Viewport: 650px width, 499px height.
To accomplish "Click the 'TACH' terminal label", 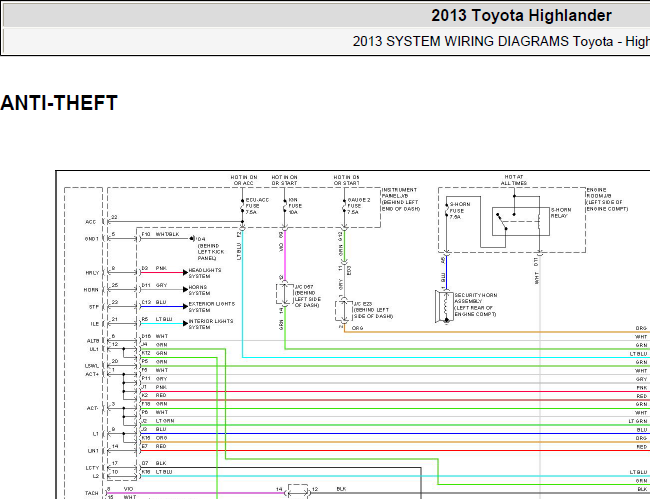I will tap(92, 493).
